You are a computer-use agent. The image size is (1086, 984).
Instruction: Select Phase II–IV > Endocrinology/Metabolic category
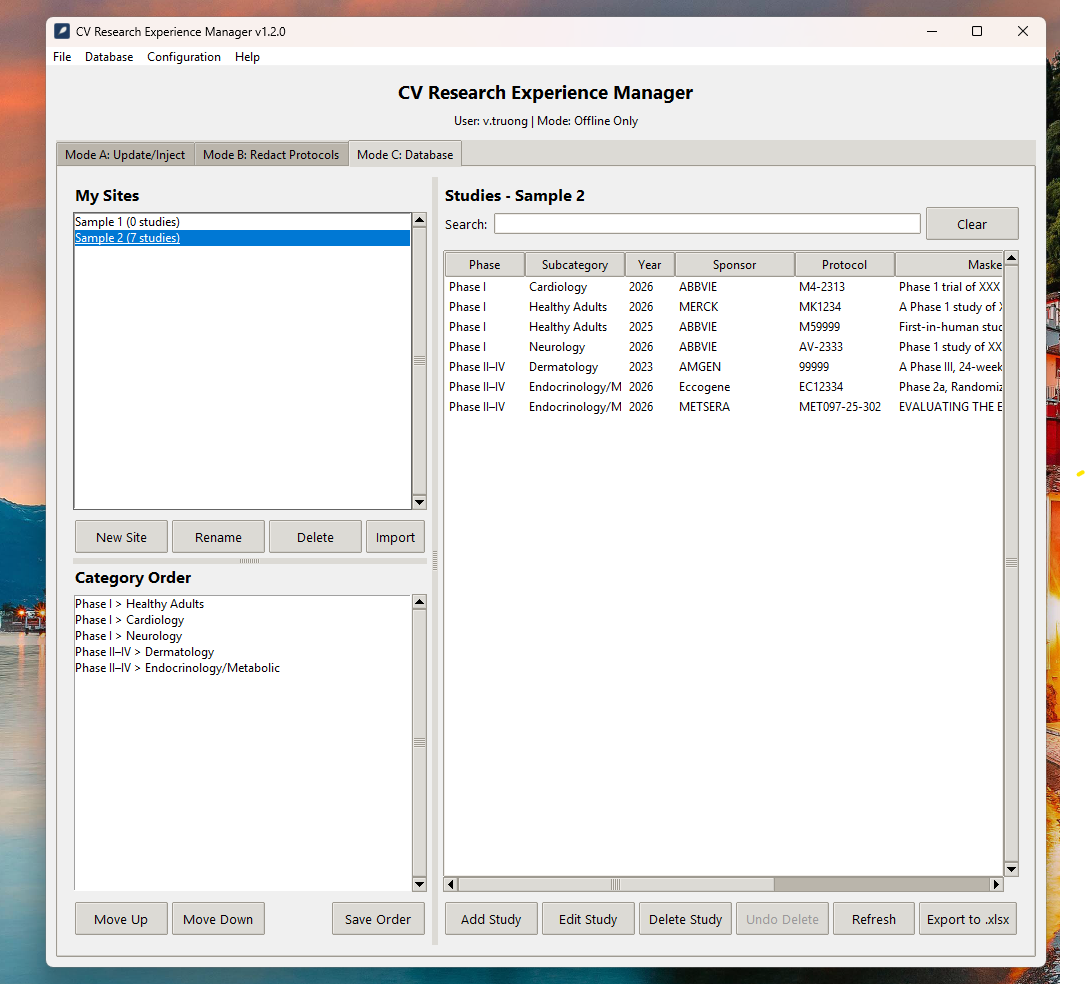242,668
